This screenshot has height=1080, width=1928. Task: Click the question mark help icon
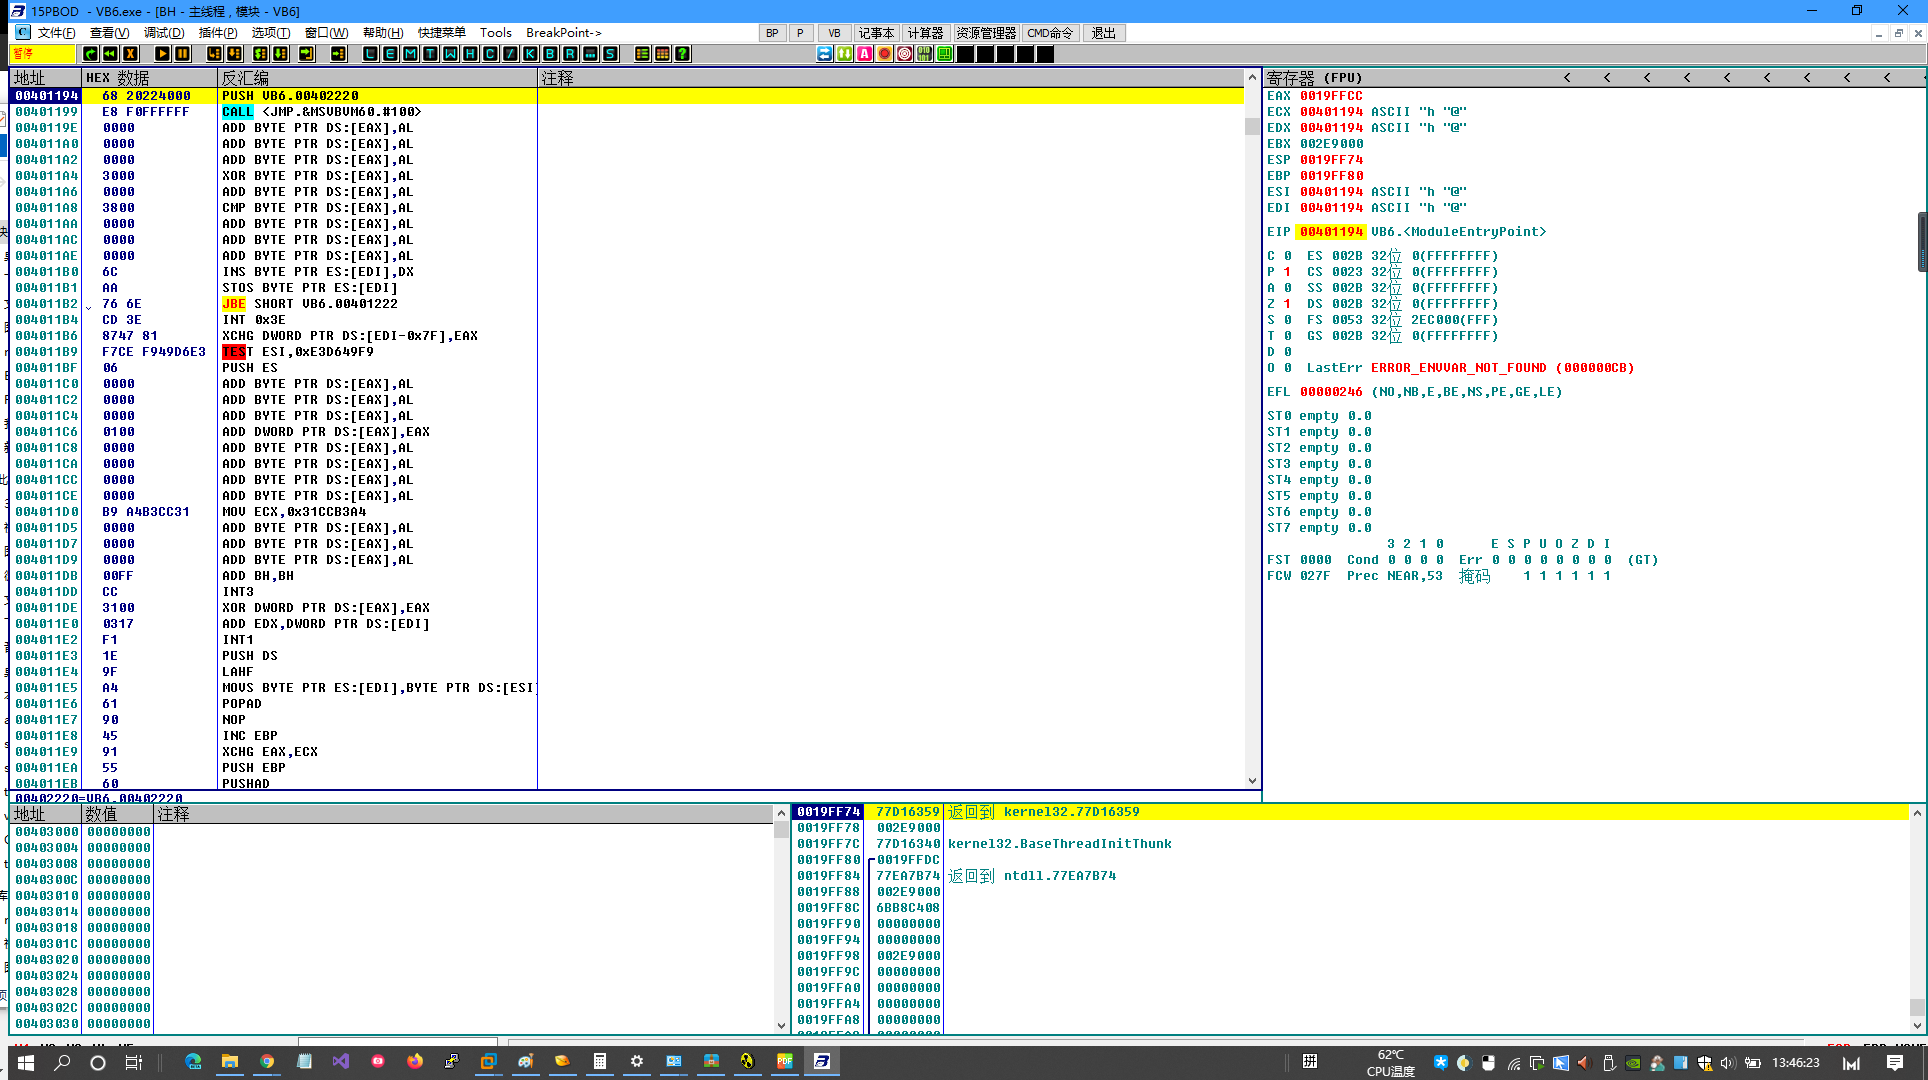[x=682, y=54]
